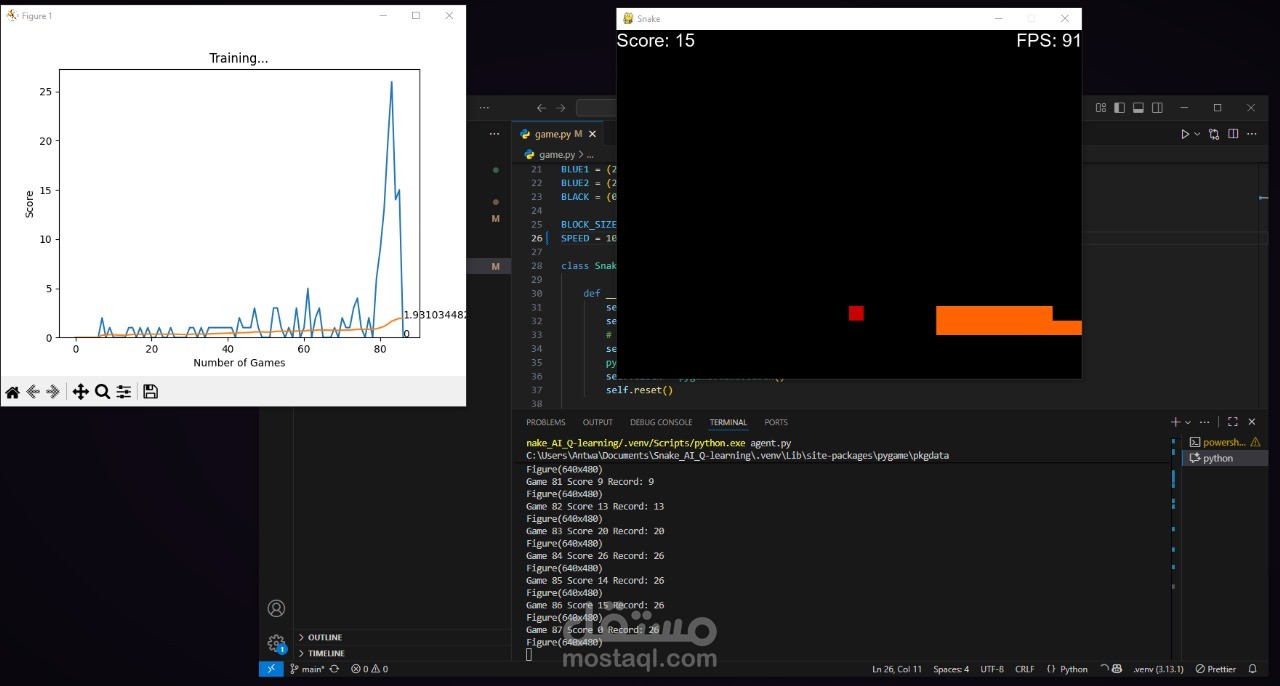
Task: Open errors and warnings count indicator
Action: click(369, 669)
